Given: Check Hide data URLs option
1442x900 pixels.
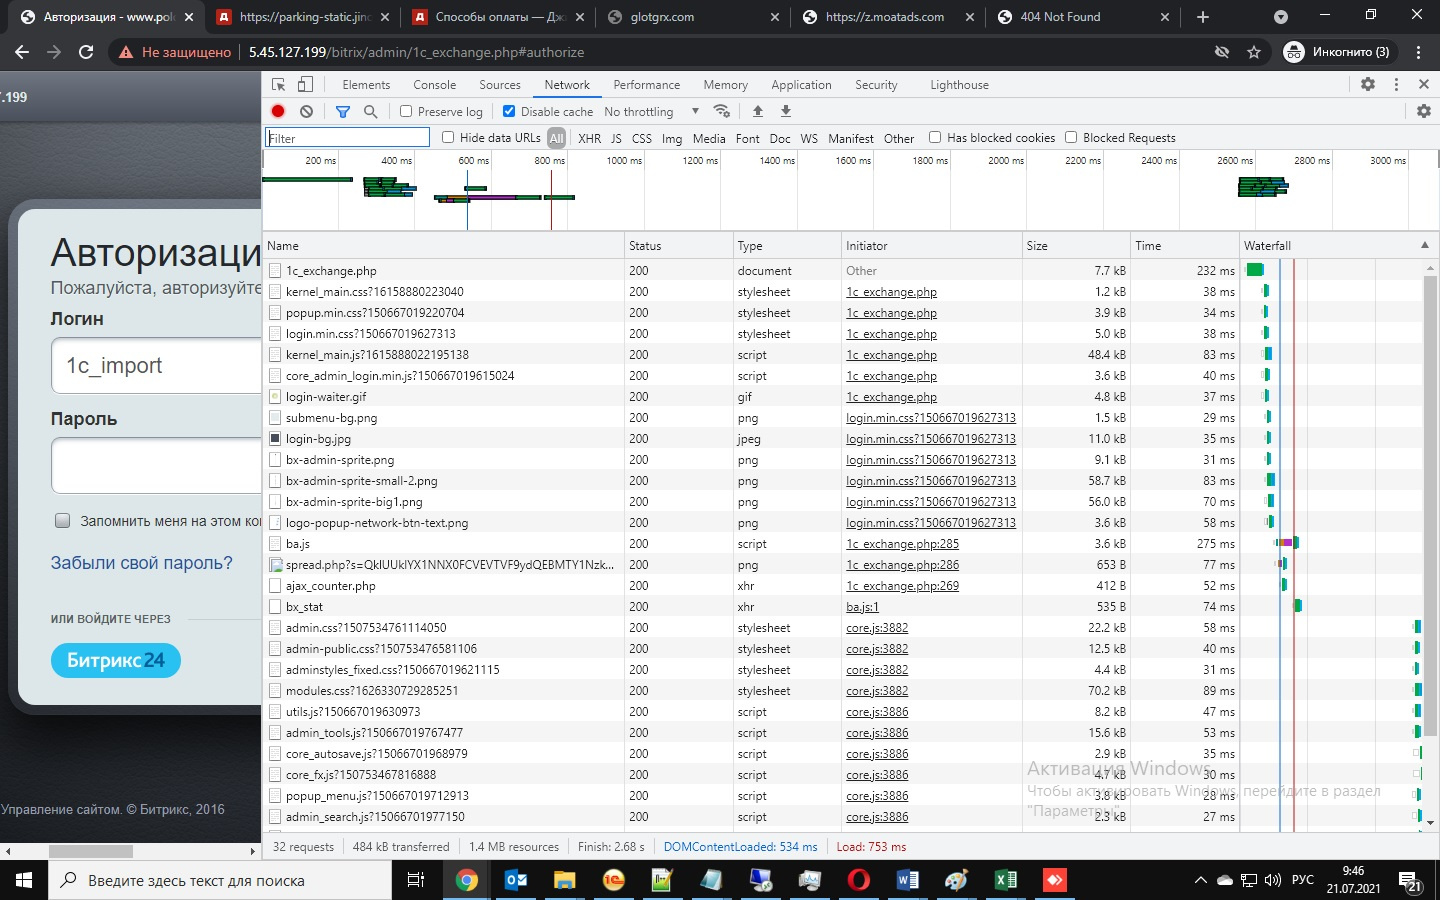Looking at the screenshot, I should tap(448, 137).
